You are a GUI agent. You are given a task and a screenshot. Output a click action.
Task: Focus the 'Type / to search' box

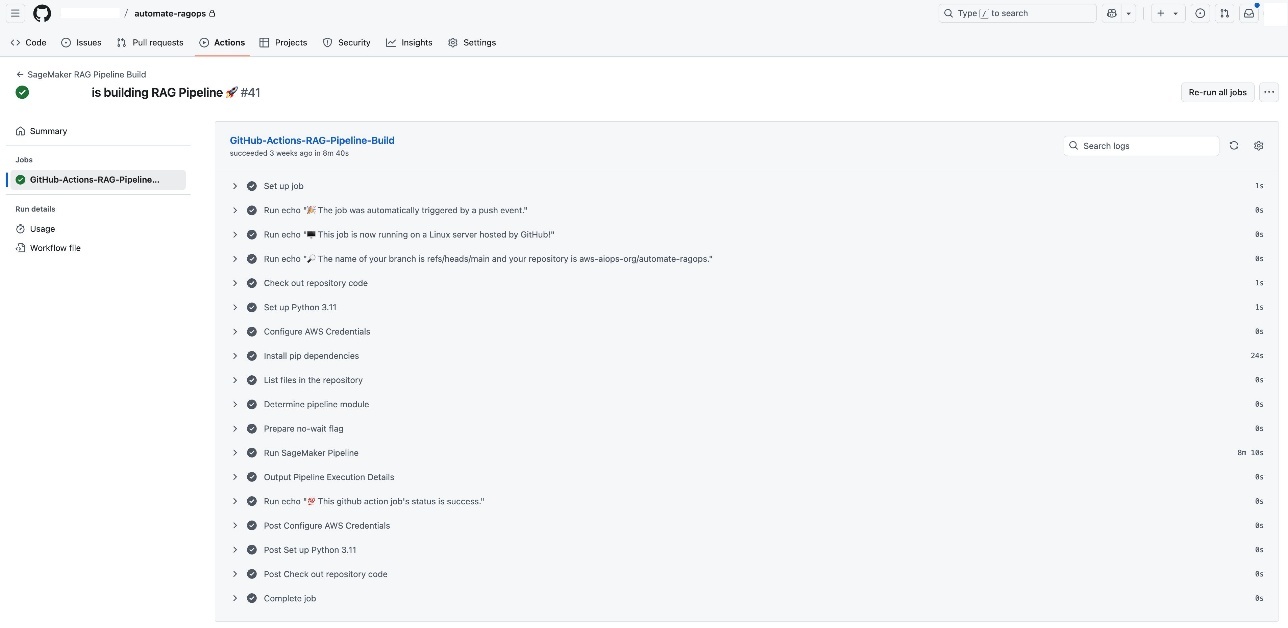pos(1017,13)
